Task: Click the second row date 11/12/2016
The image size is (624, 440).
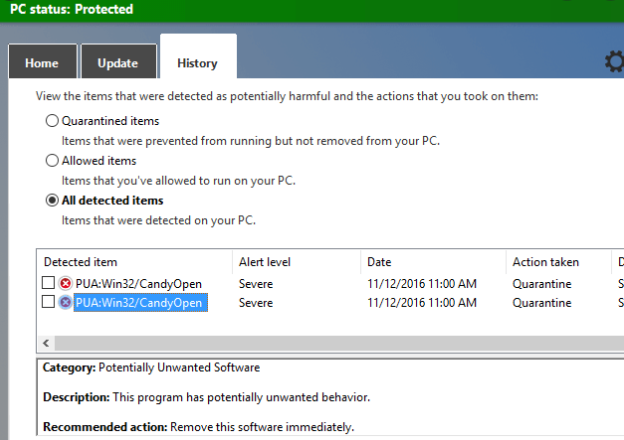Action: pos(422,302)
